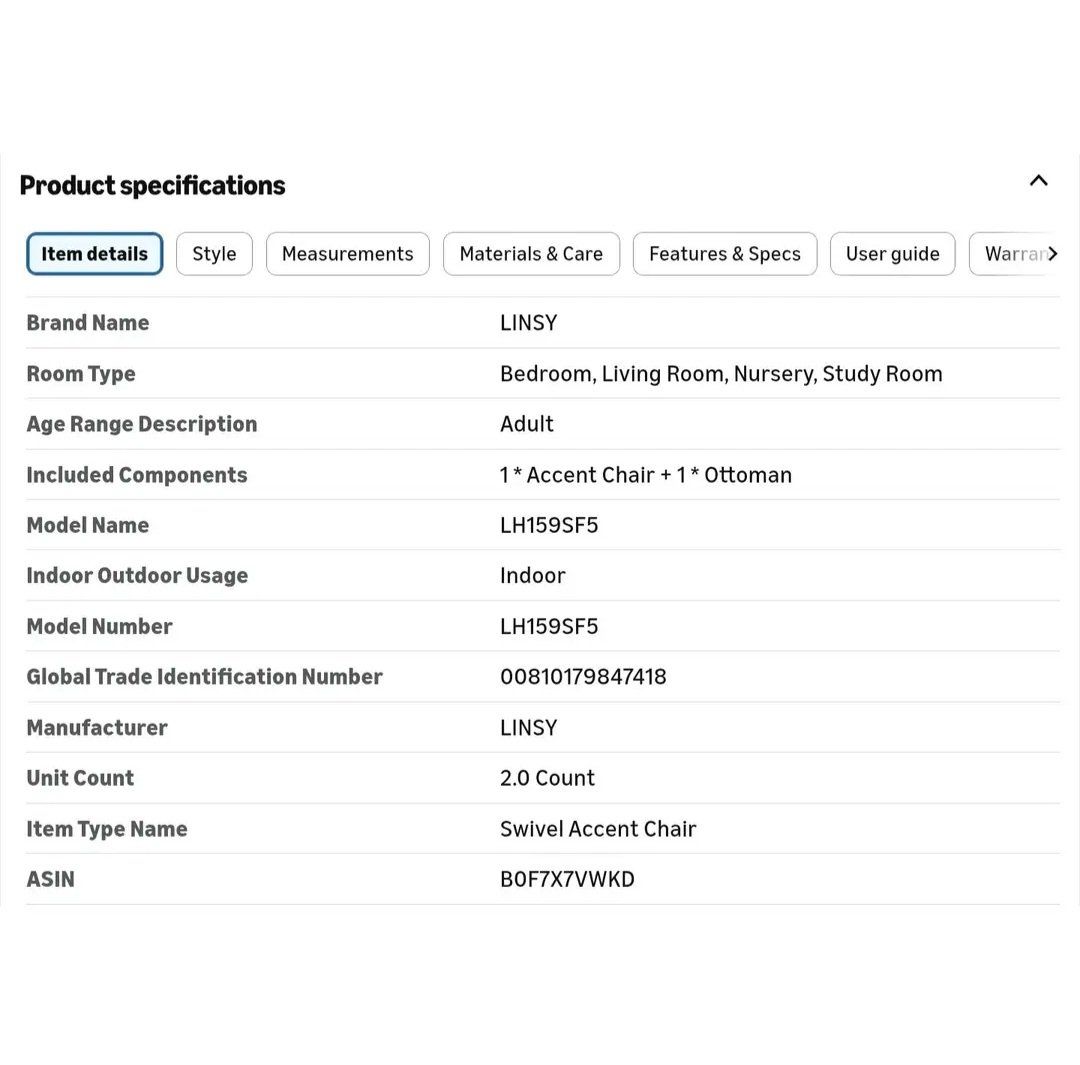Click the Included Components value text
Image resolution: width=1080 pixels, height=1065 pixels.
click(645, 475)
